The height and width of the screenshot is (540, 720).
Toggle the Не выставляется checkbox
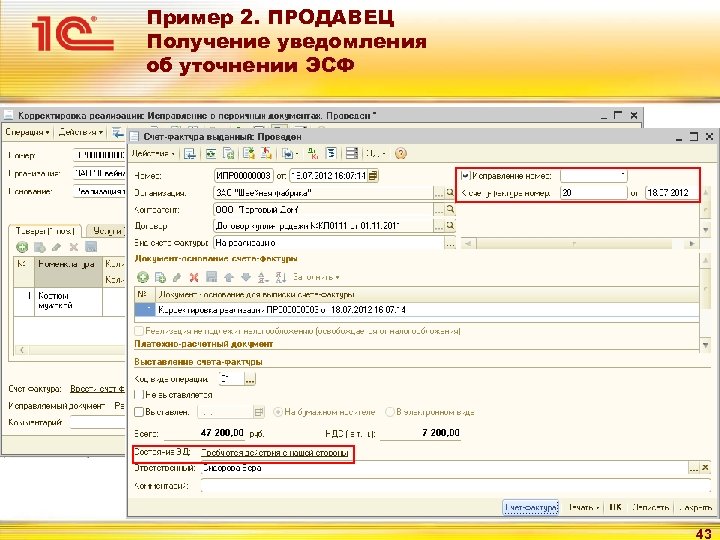(137, 394)
